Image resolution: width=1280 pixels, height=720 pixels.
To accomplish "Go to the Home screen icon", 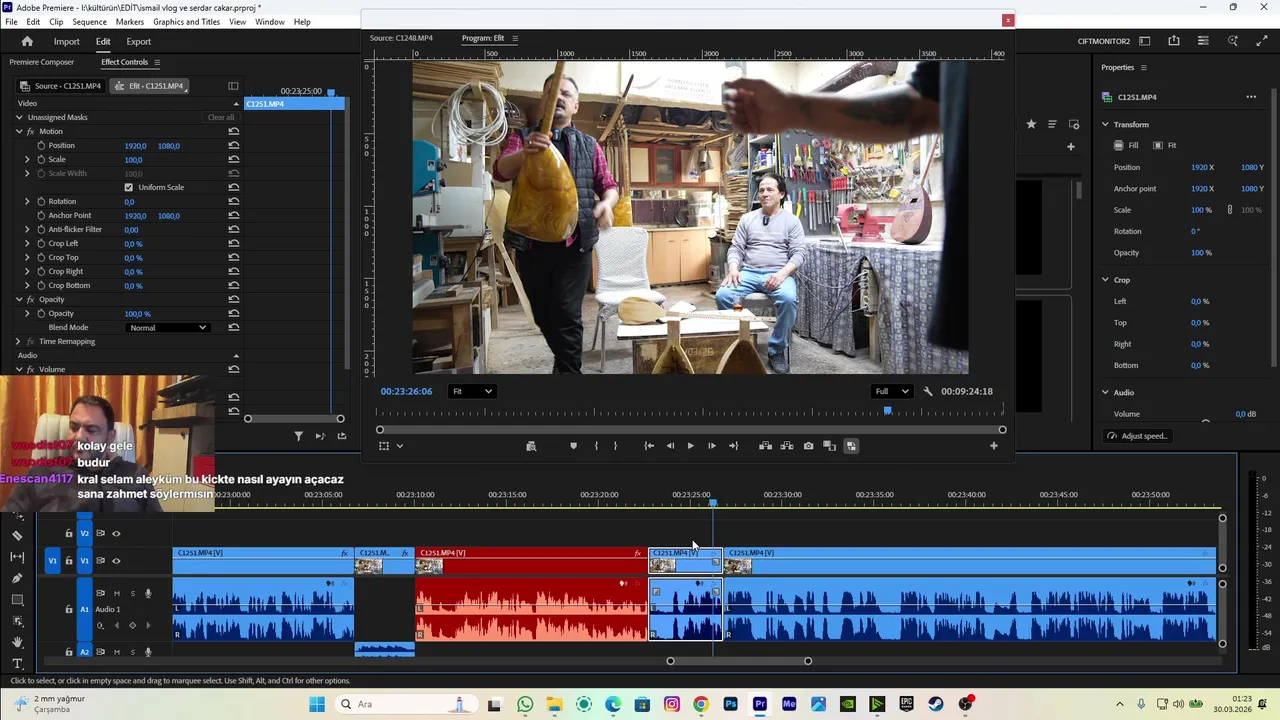I will (27, 41).
